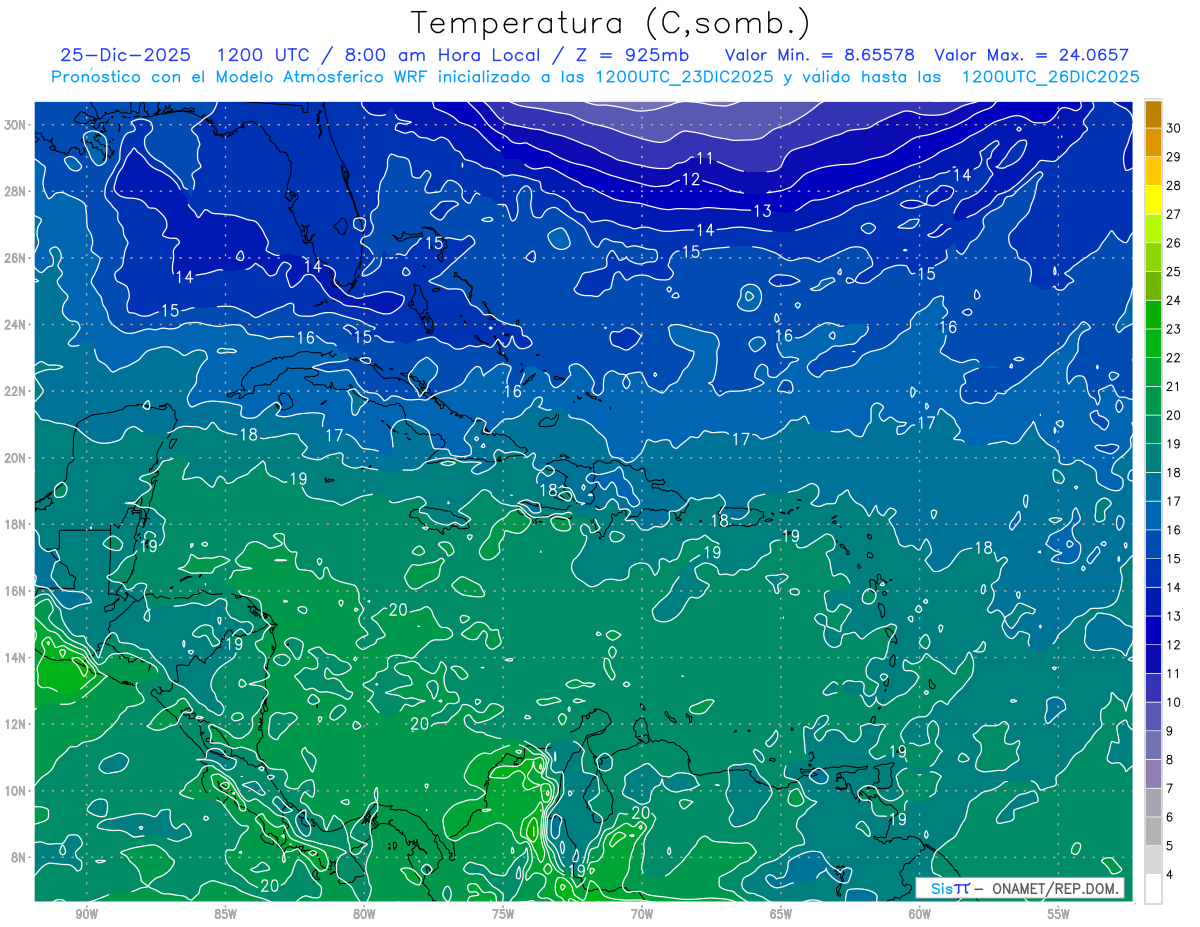The height and width of the screenshot is (927, 1200).
Task: Click the 'Temperatura (C,somb.)' chart title
Action: point(610,23)
